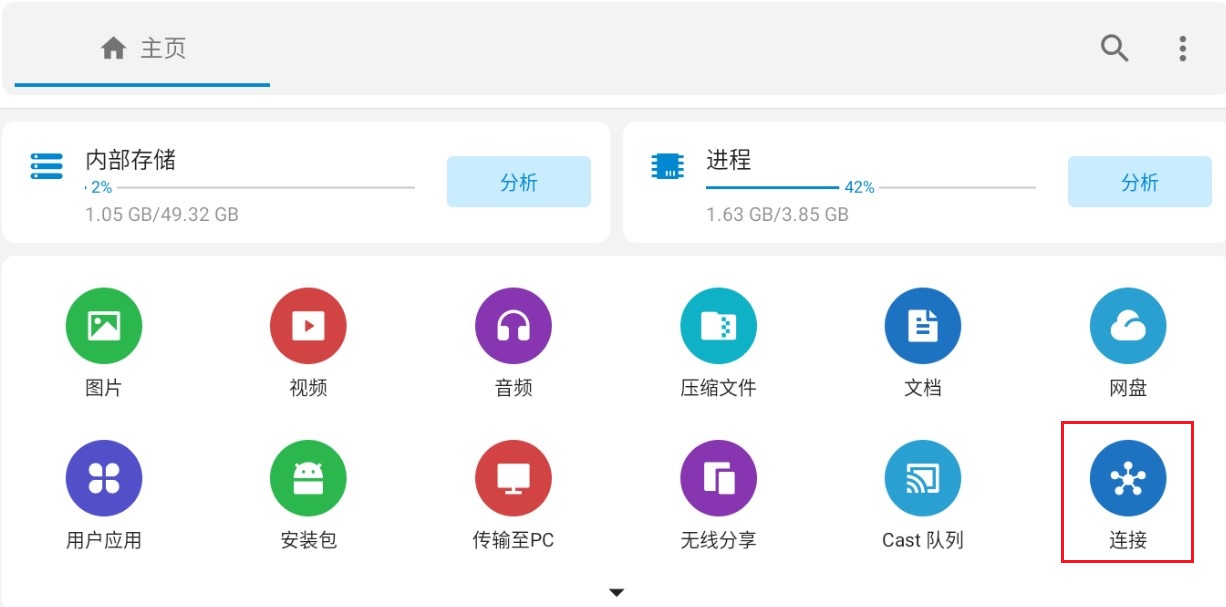Click the 内部存储 usage progress bar
Image resolution: width=1226 pixels, height=607 pixels.
250,187
